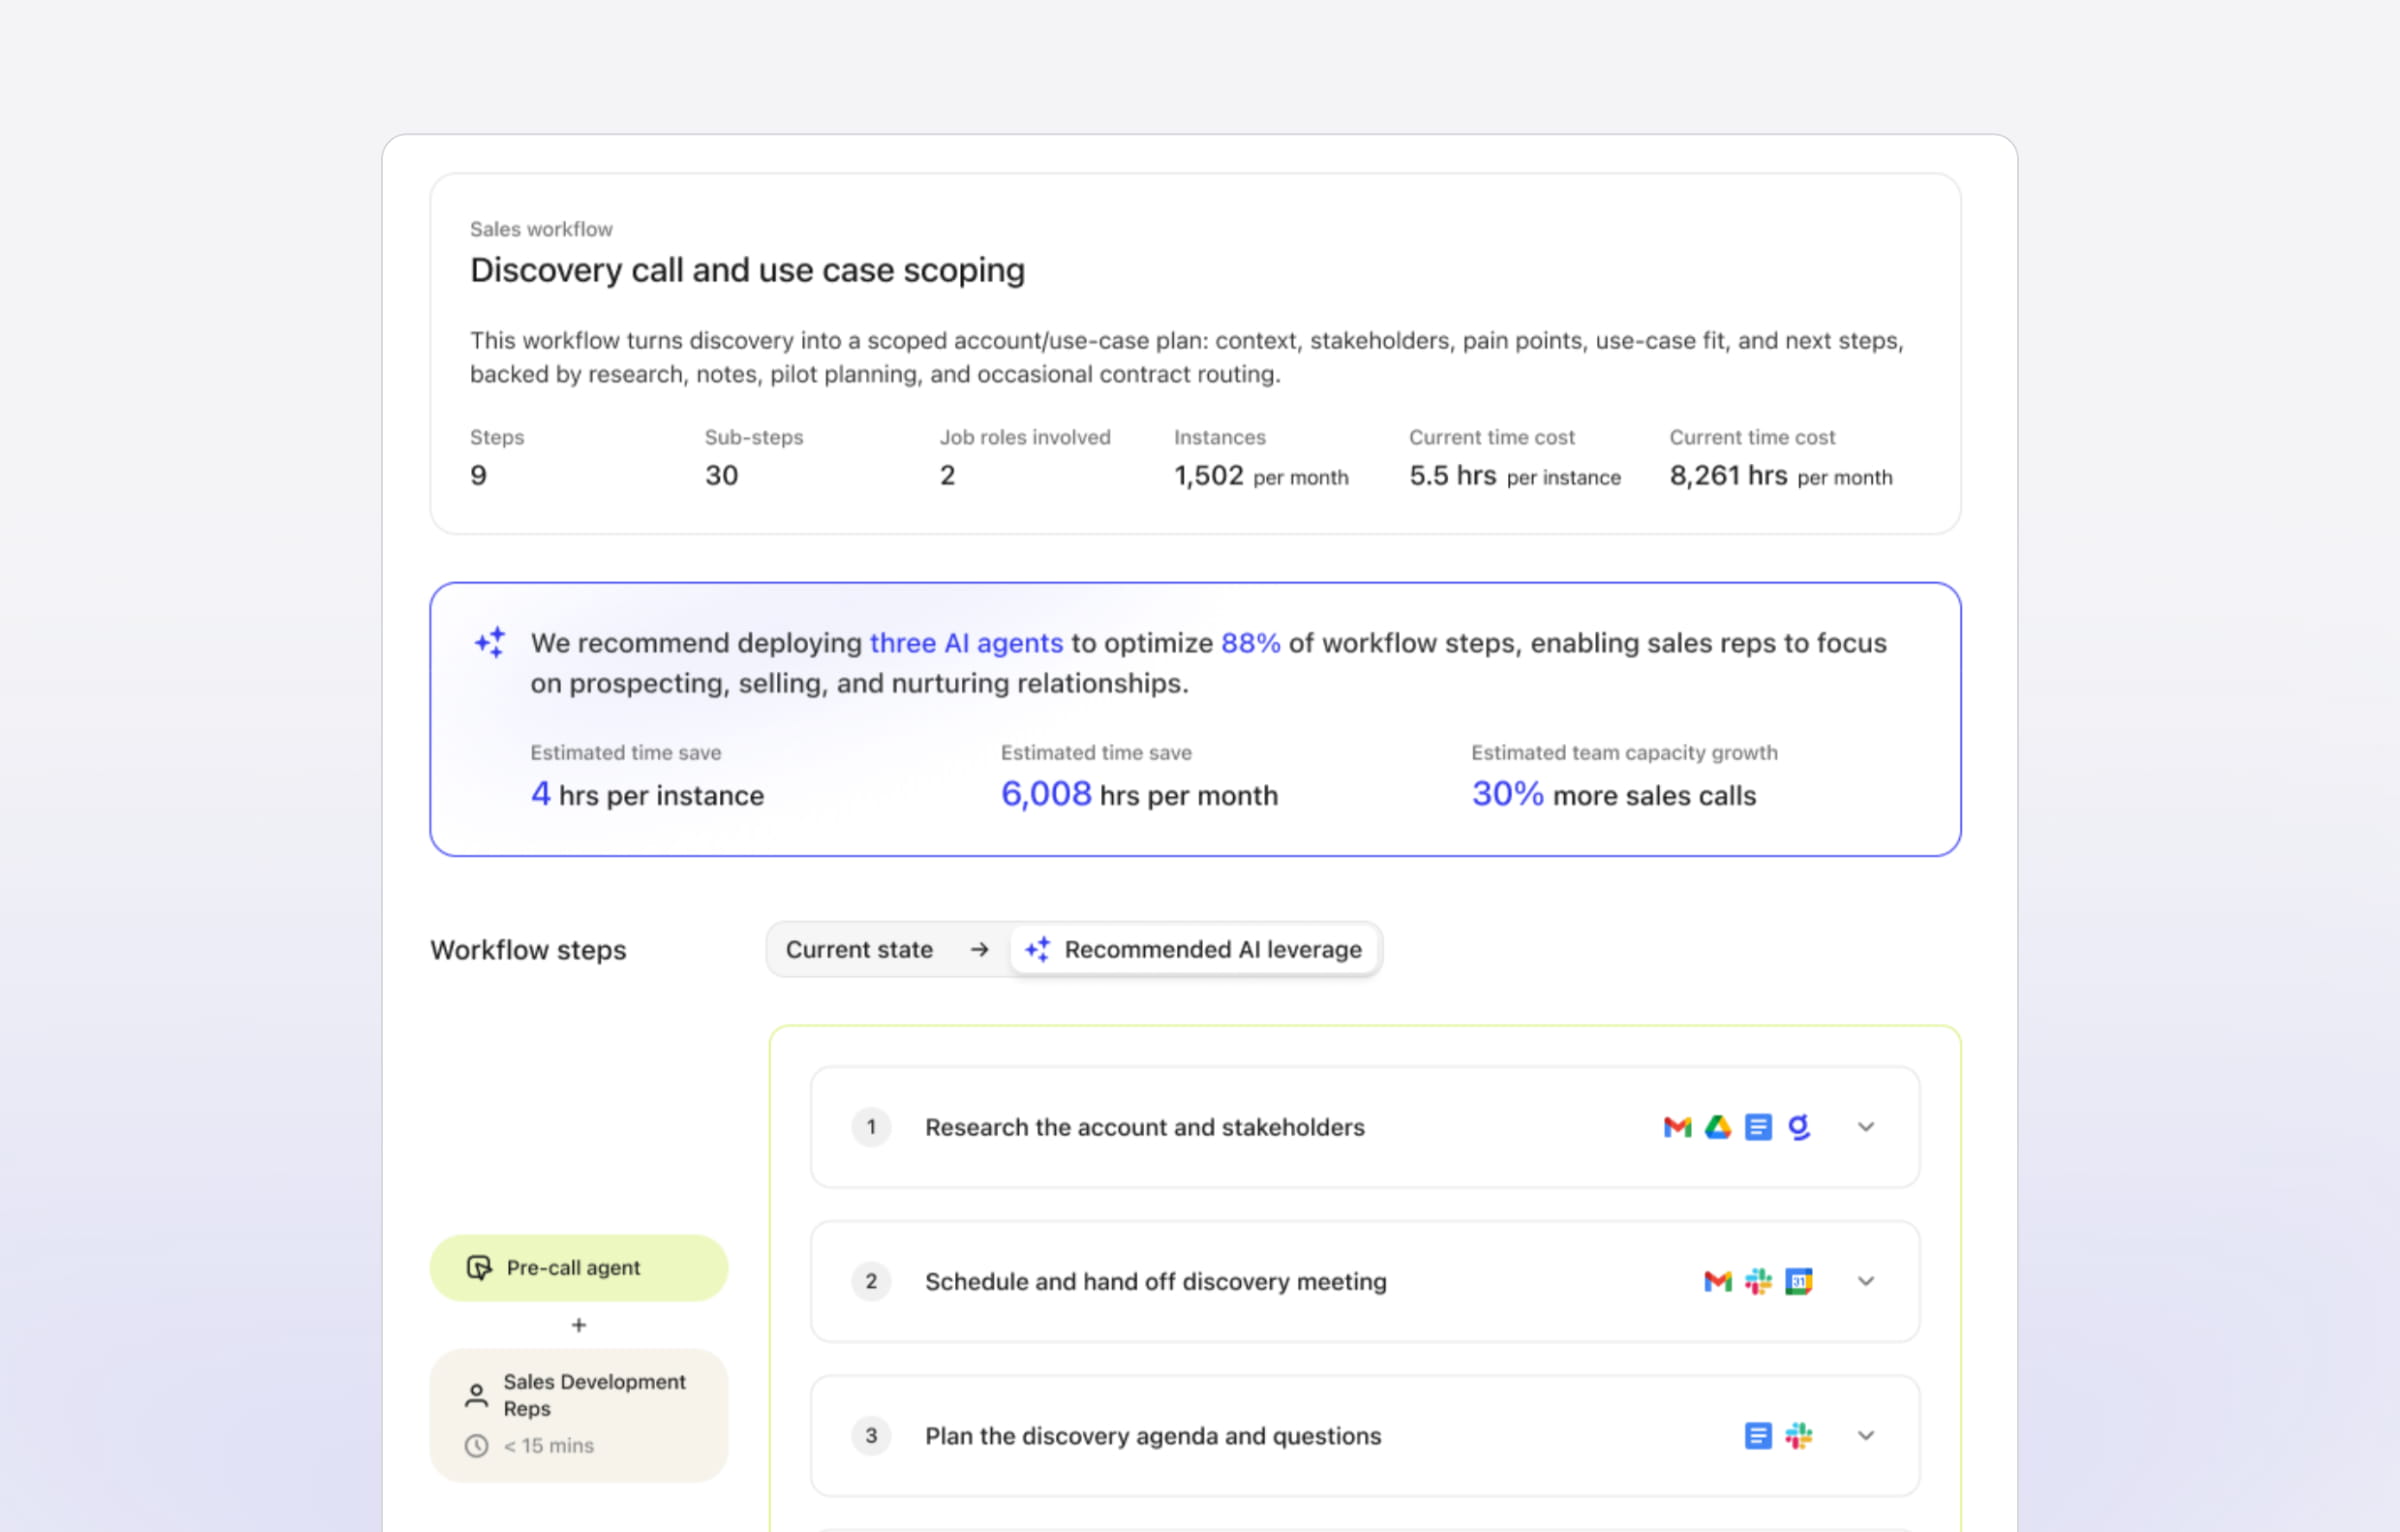Expand the Schedule and hand off discovery meeting step
Viewport: 2400px width, 1532px height.
point(1866,1281)
